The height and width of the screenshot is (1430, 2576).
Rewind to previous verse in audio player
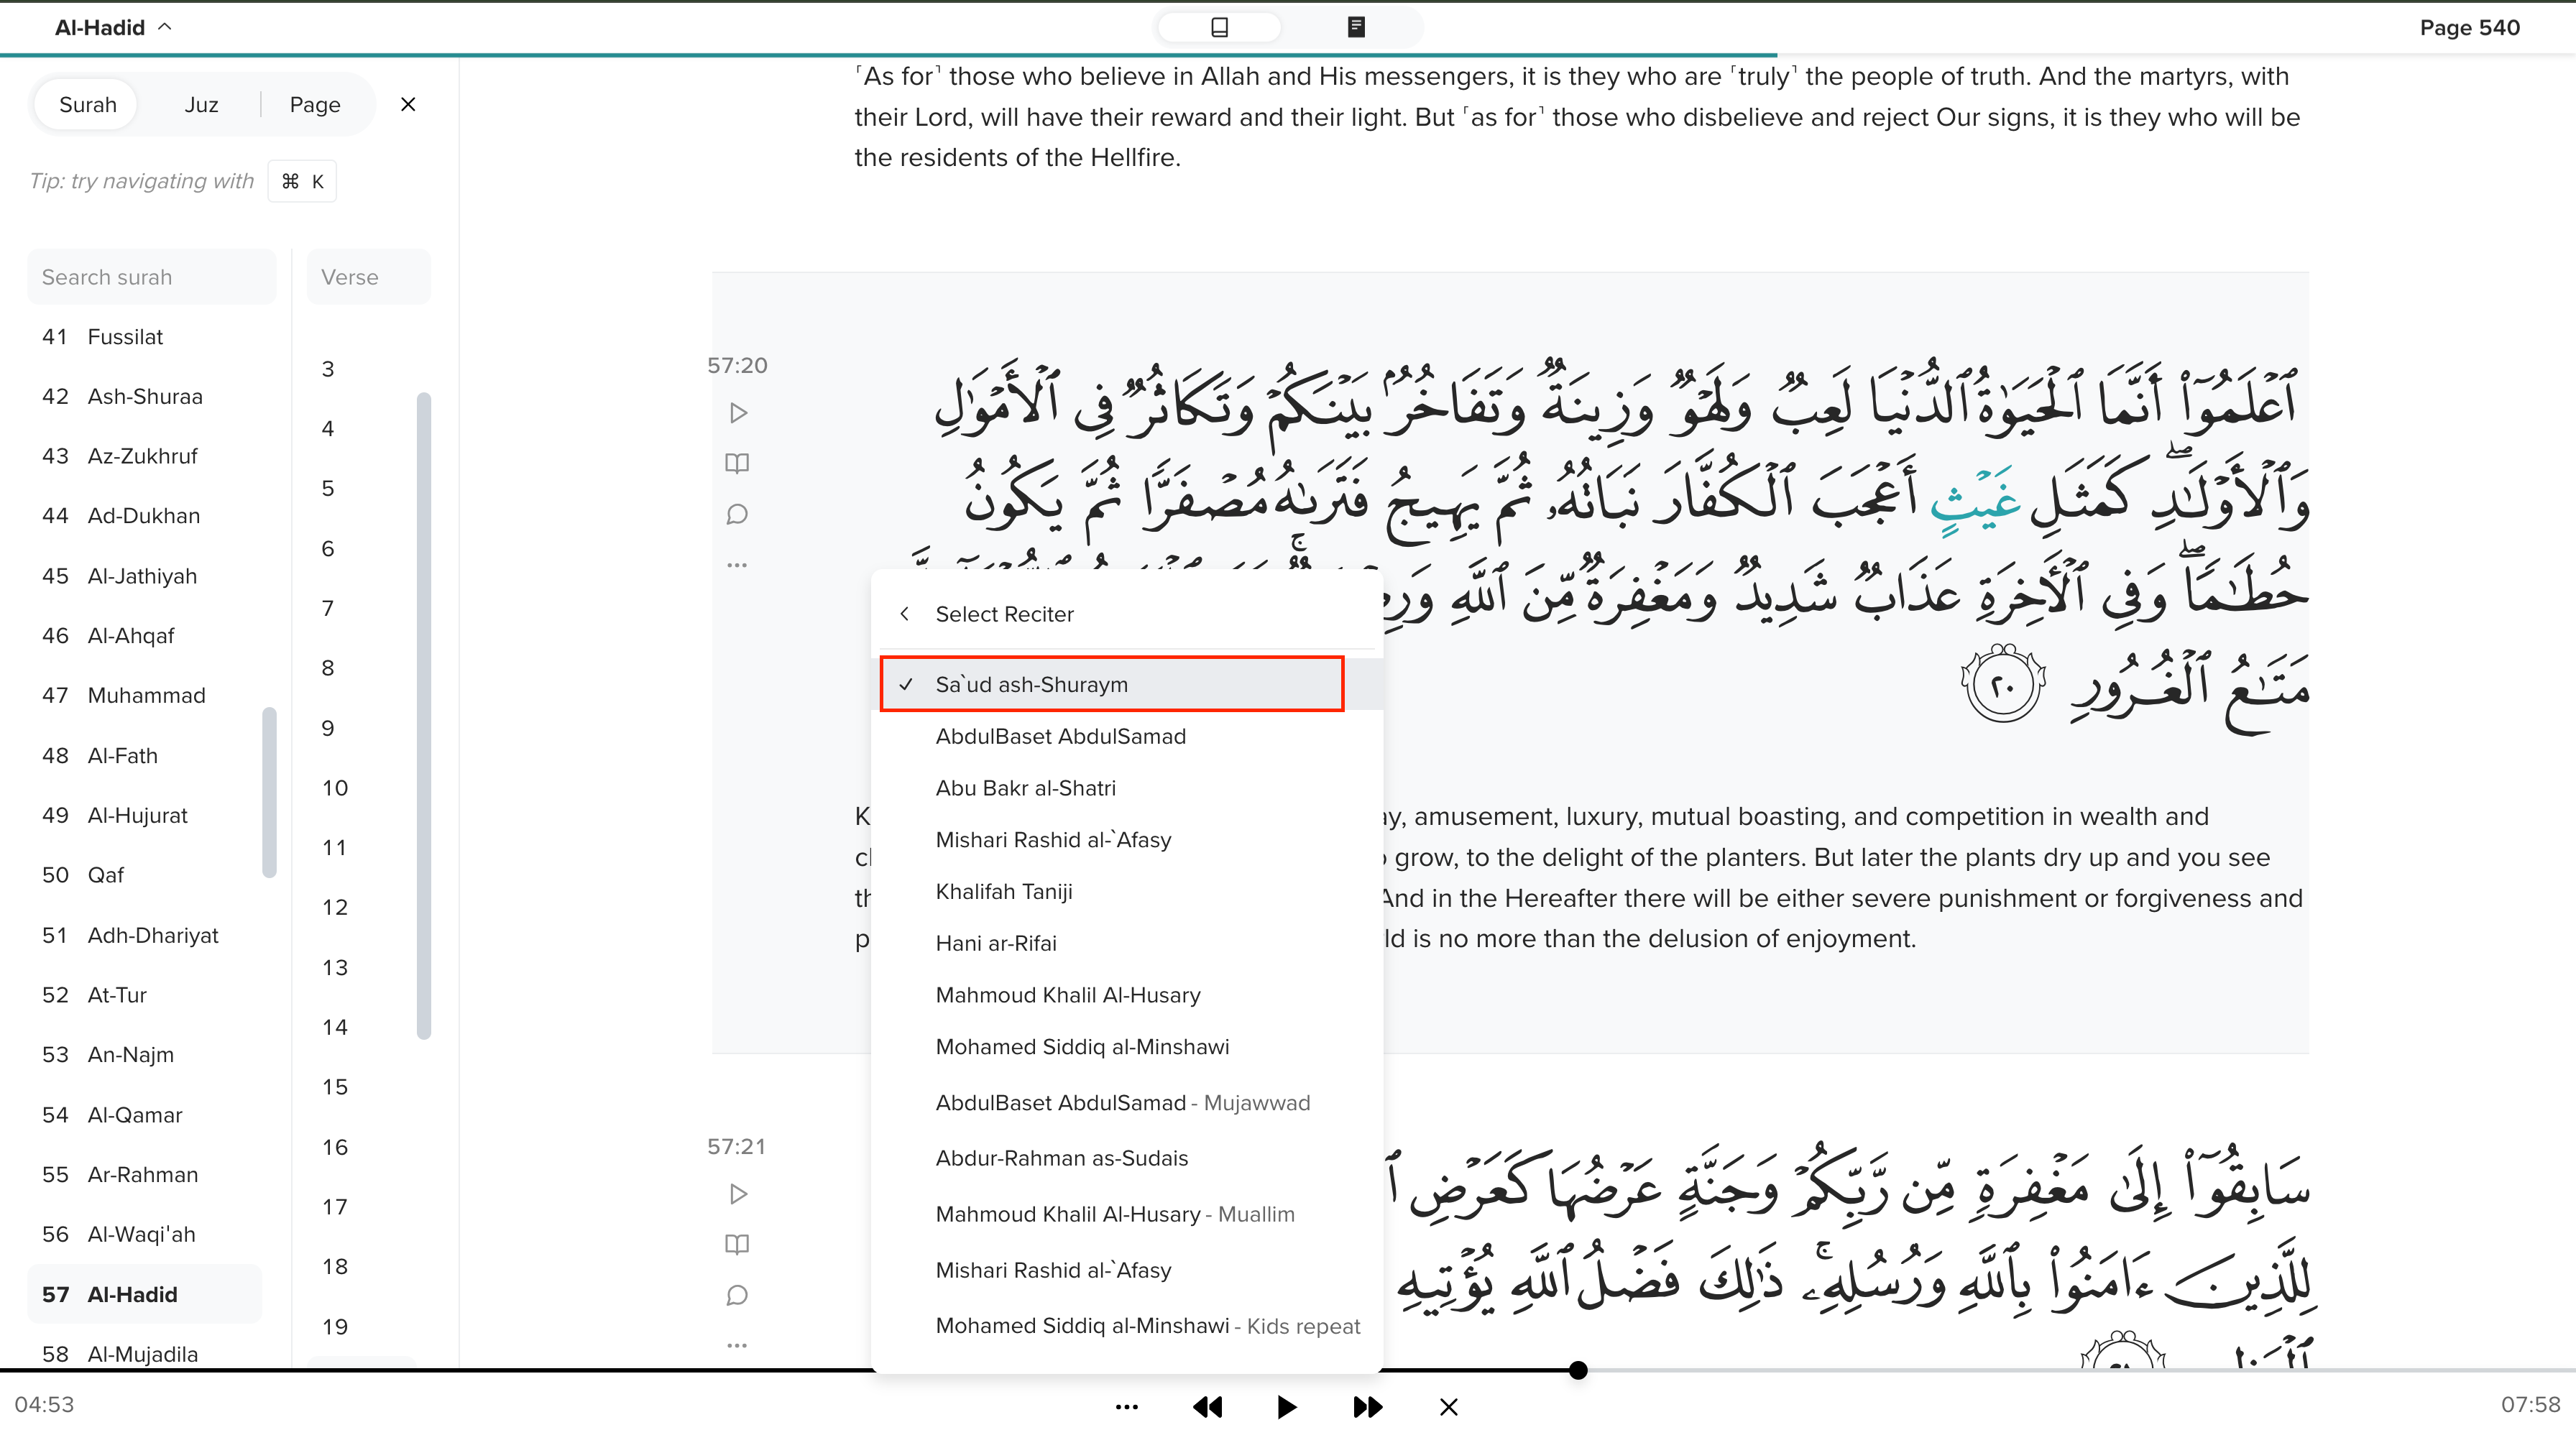point(1208,1407)
